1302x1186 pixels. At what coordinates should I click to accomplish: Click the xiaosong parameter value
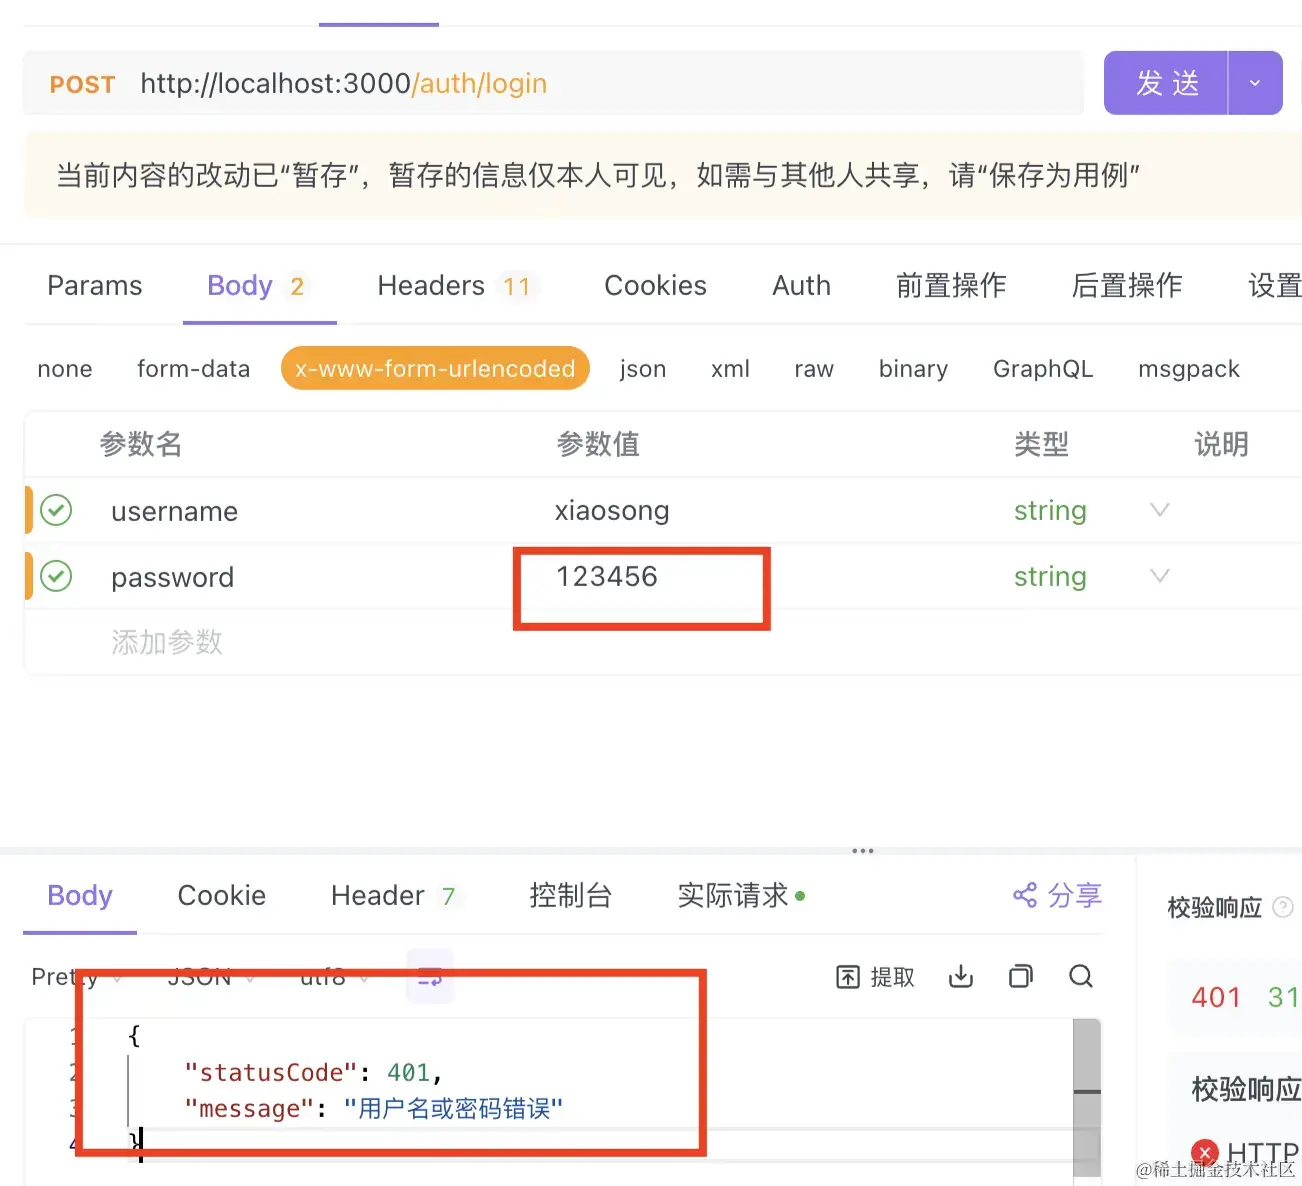(612, 511)
